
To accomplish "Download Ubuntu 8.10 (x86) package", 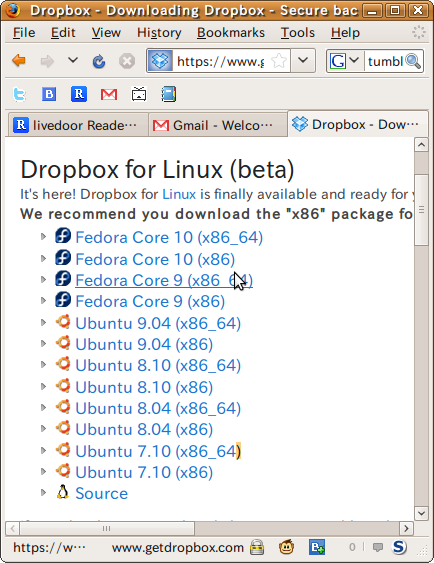I will (144, 387).
